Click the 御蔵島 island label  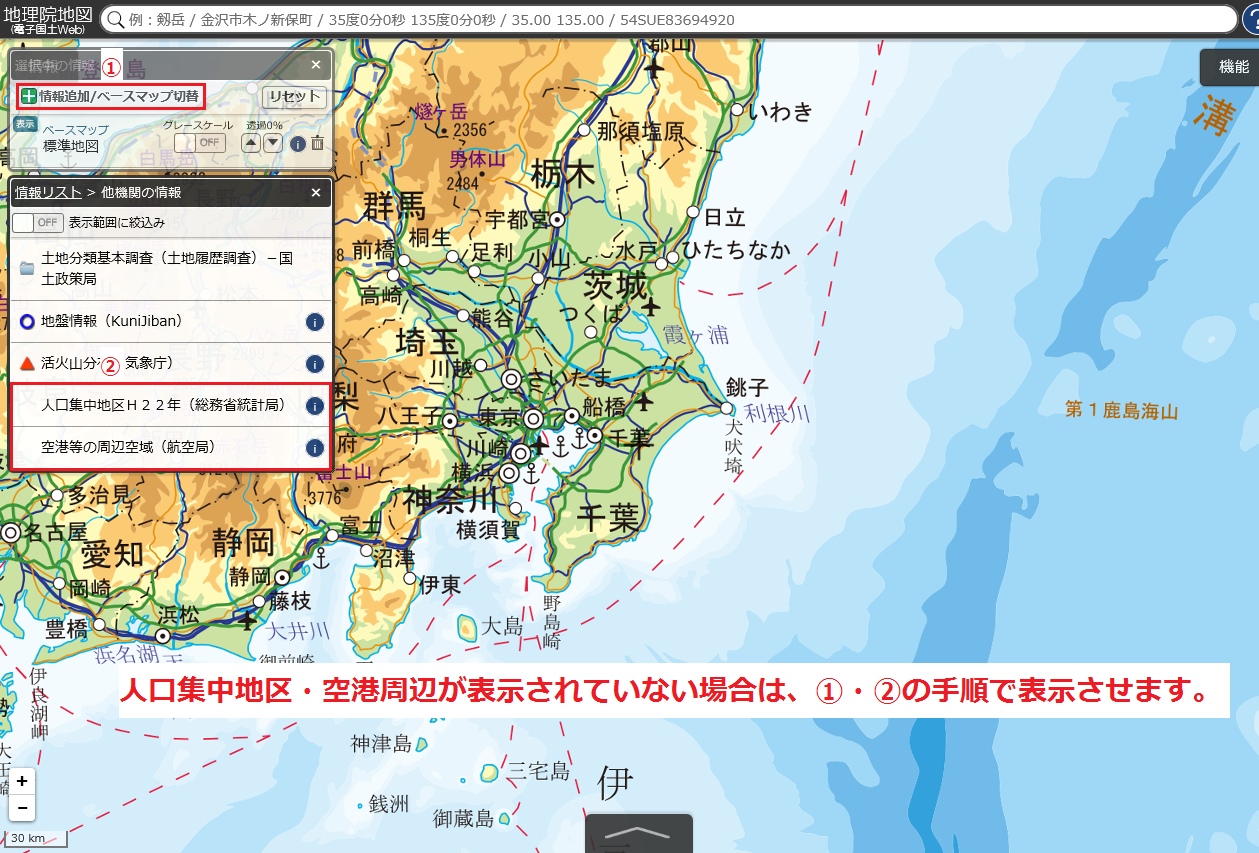click(x=464, y=819)
